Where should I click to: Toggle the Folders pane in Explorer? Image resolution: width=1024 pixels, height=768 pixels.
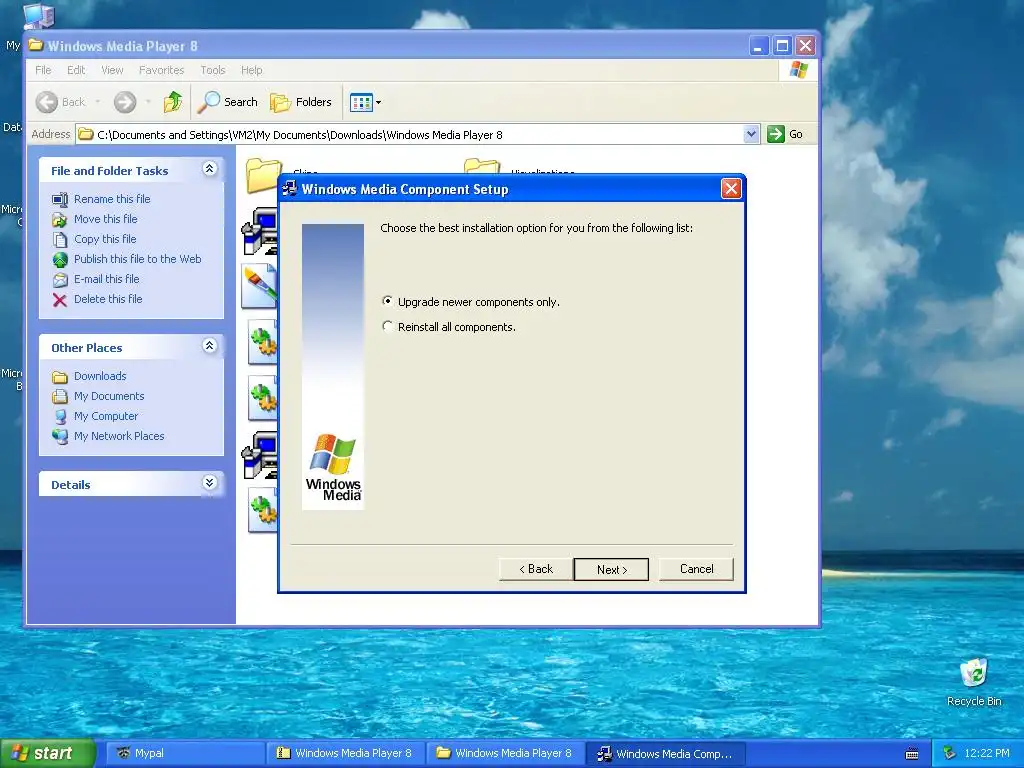pyautogui.click(x=301, y=102)
